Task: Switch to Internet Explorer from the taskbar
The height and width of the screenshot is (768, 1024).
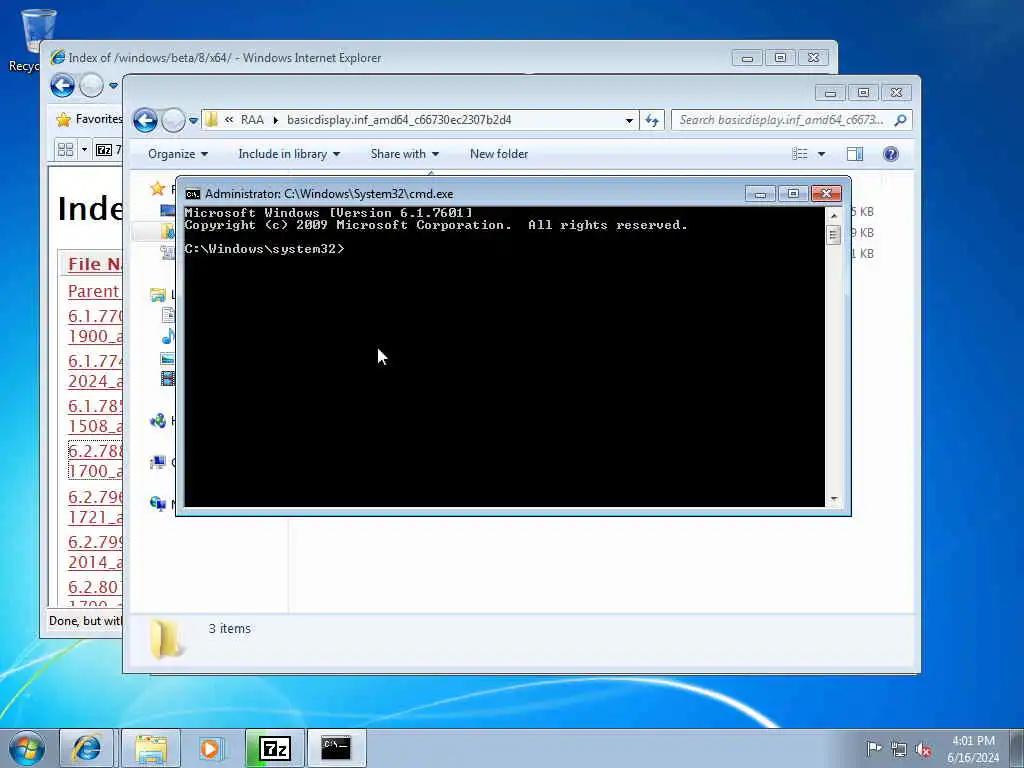Action: [87, 748]
